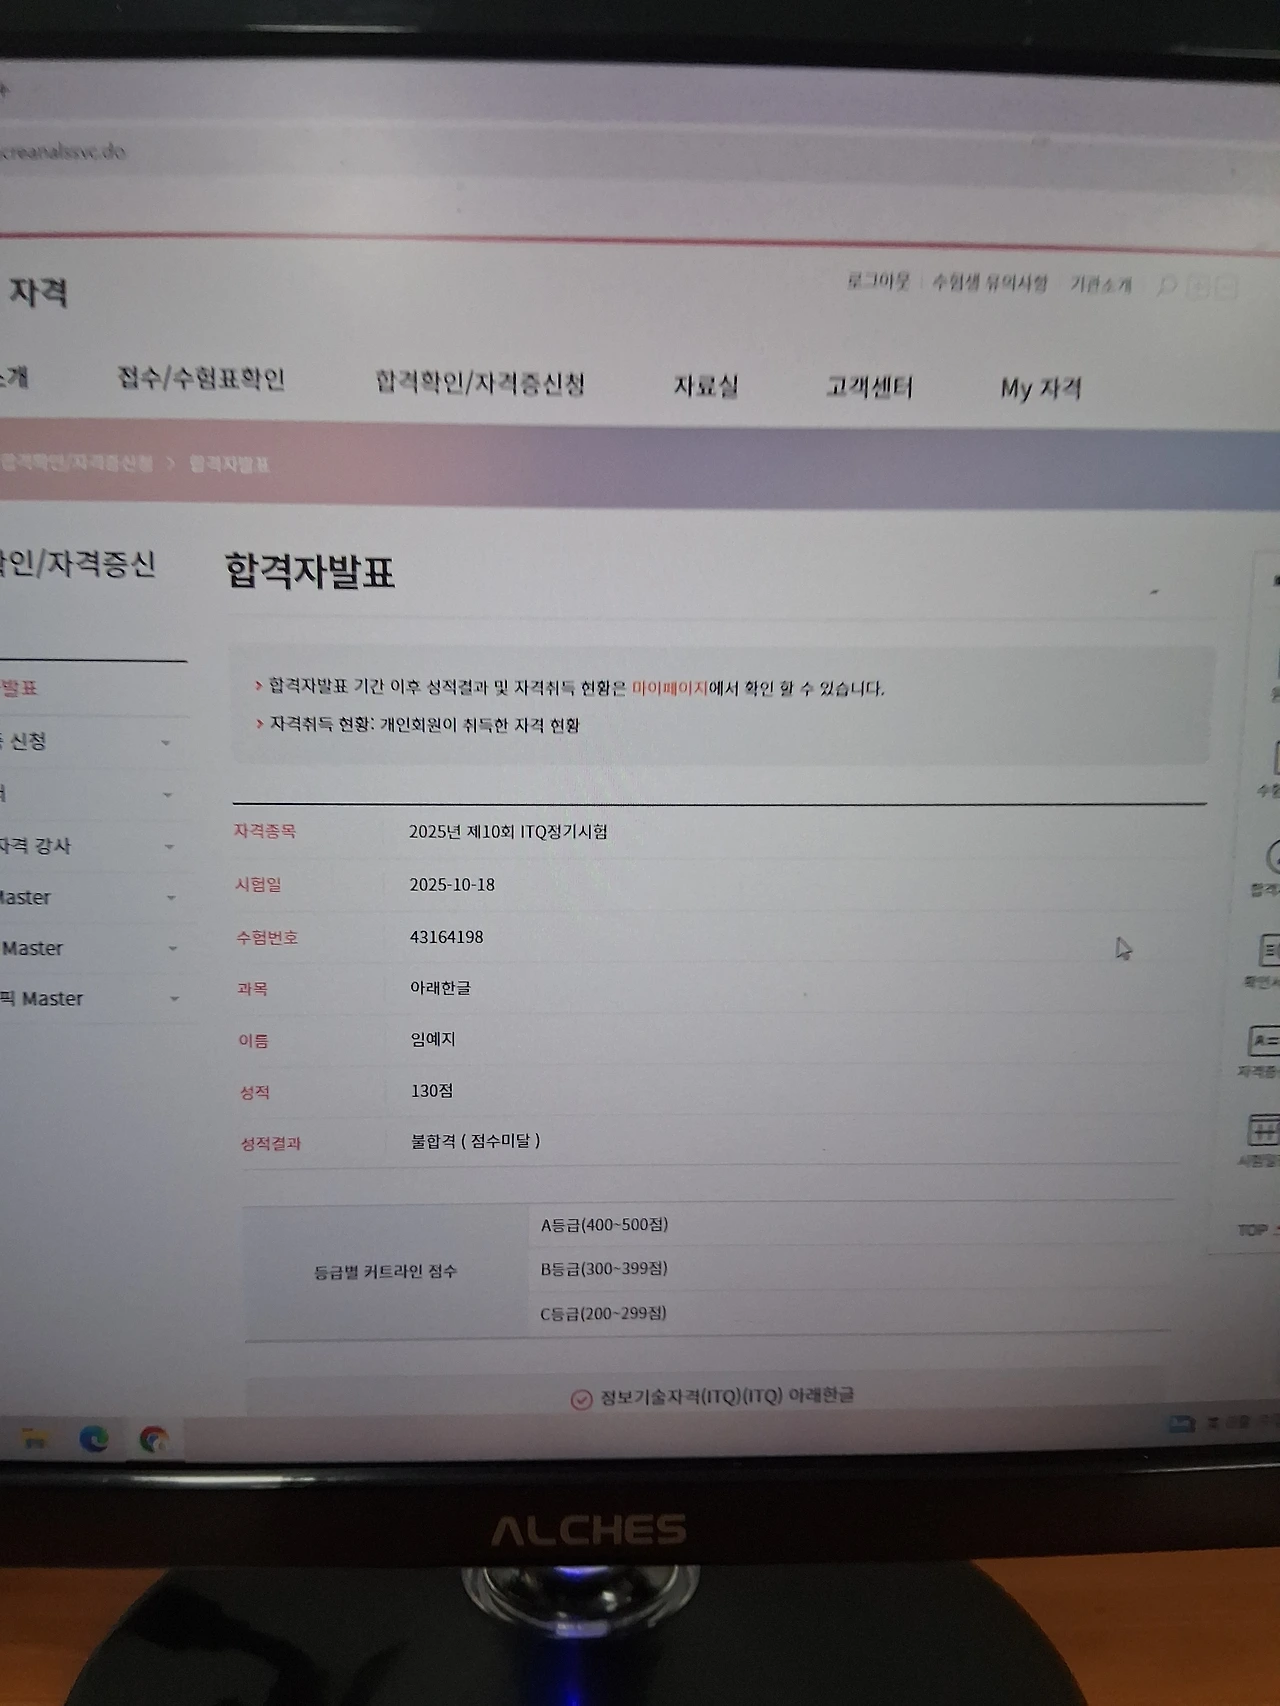Viewport: 1280px width, 1706px height.
Task: Follow the red 마이페이지 link
Action: [x=669, y=688]
